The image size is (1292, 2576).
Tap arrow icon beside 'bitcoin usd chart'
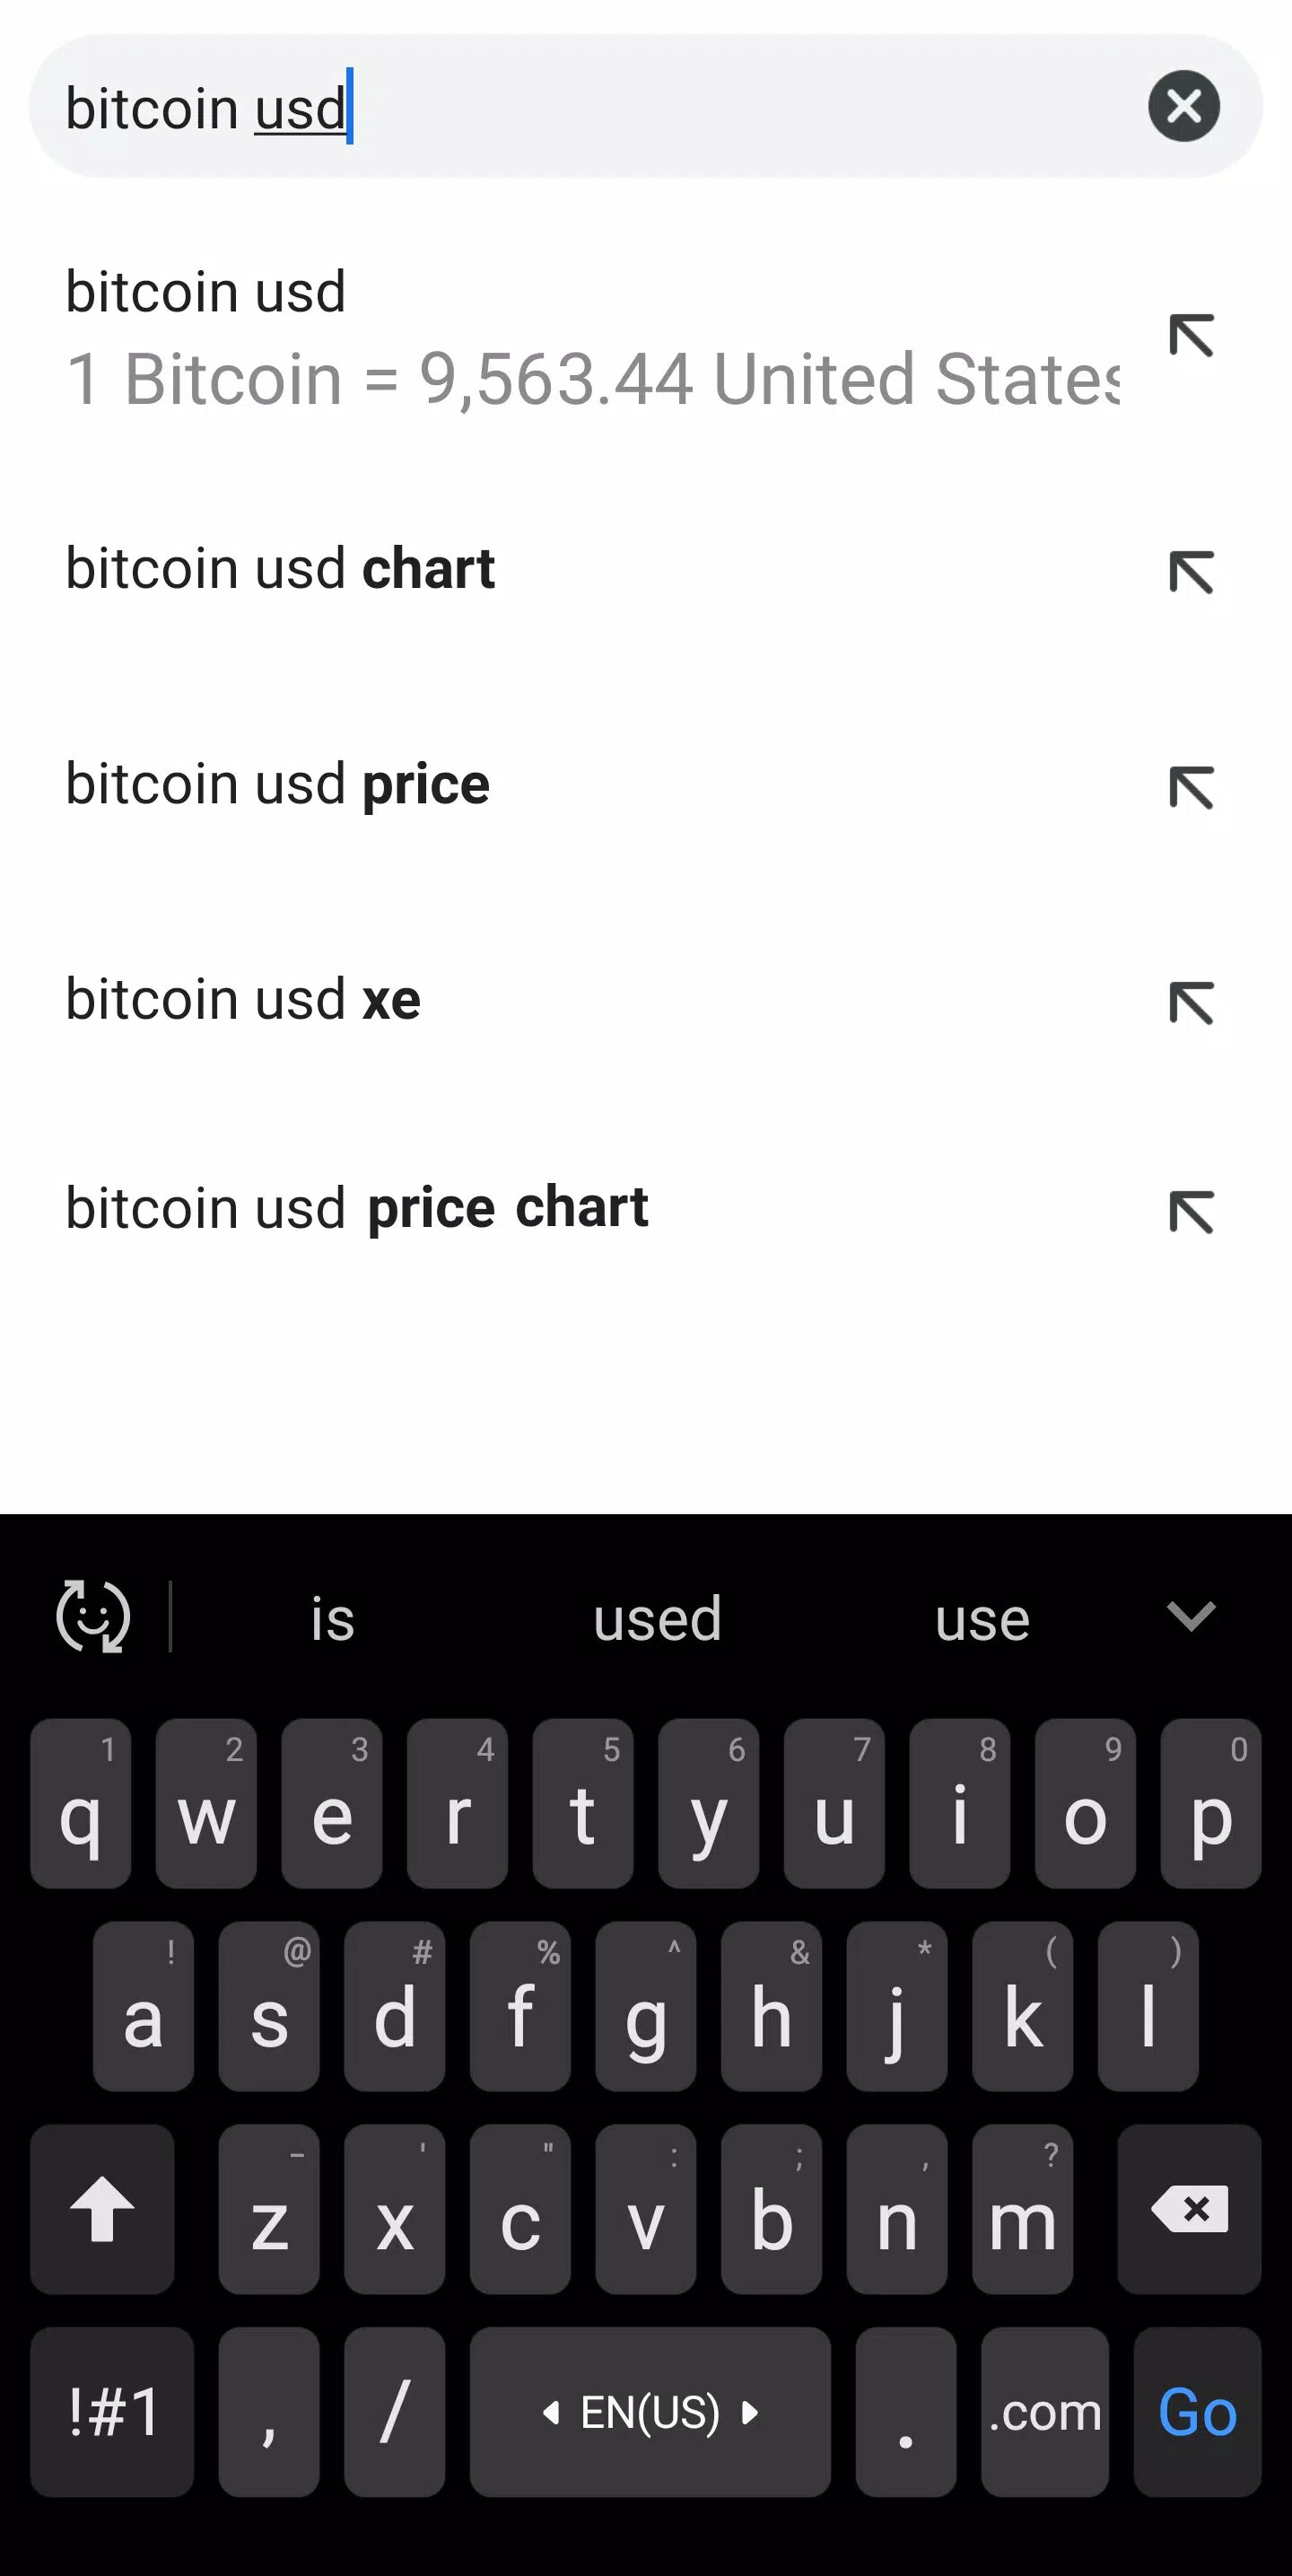(x=1191, y=572)
